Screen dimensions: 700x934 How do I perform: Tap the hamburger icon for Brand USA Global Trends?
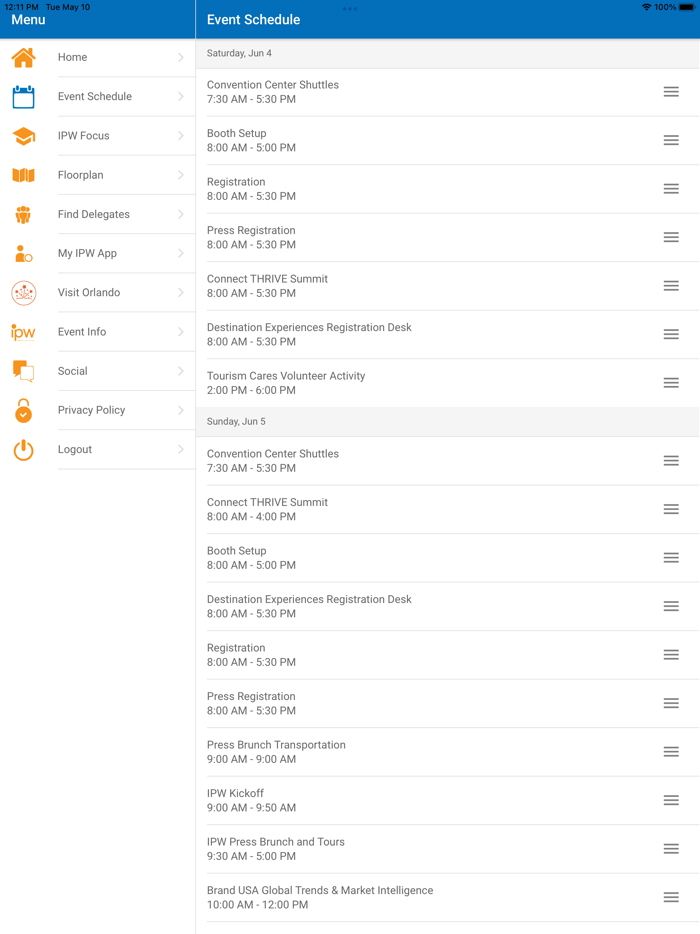(671, 898)
